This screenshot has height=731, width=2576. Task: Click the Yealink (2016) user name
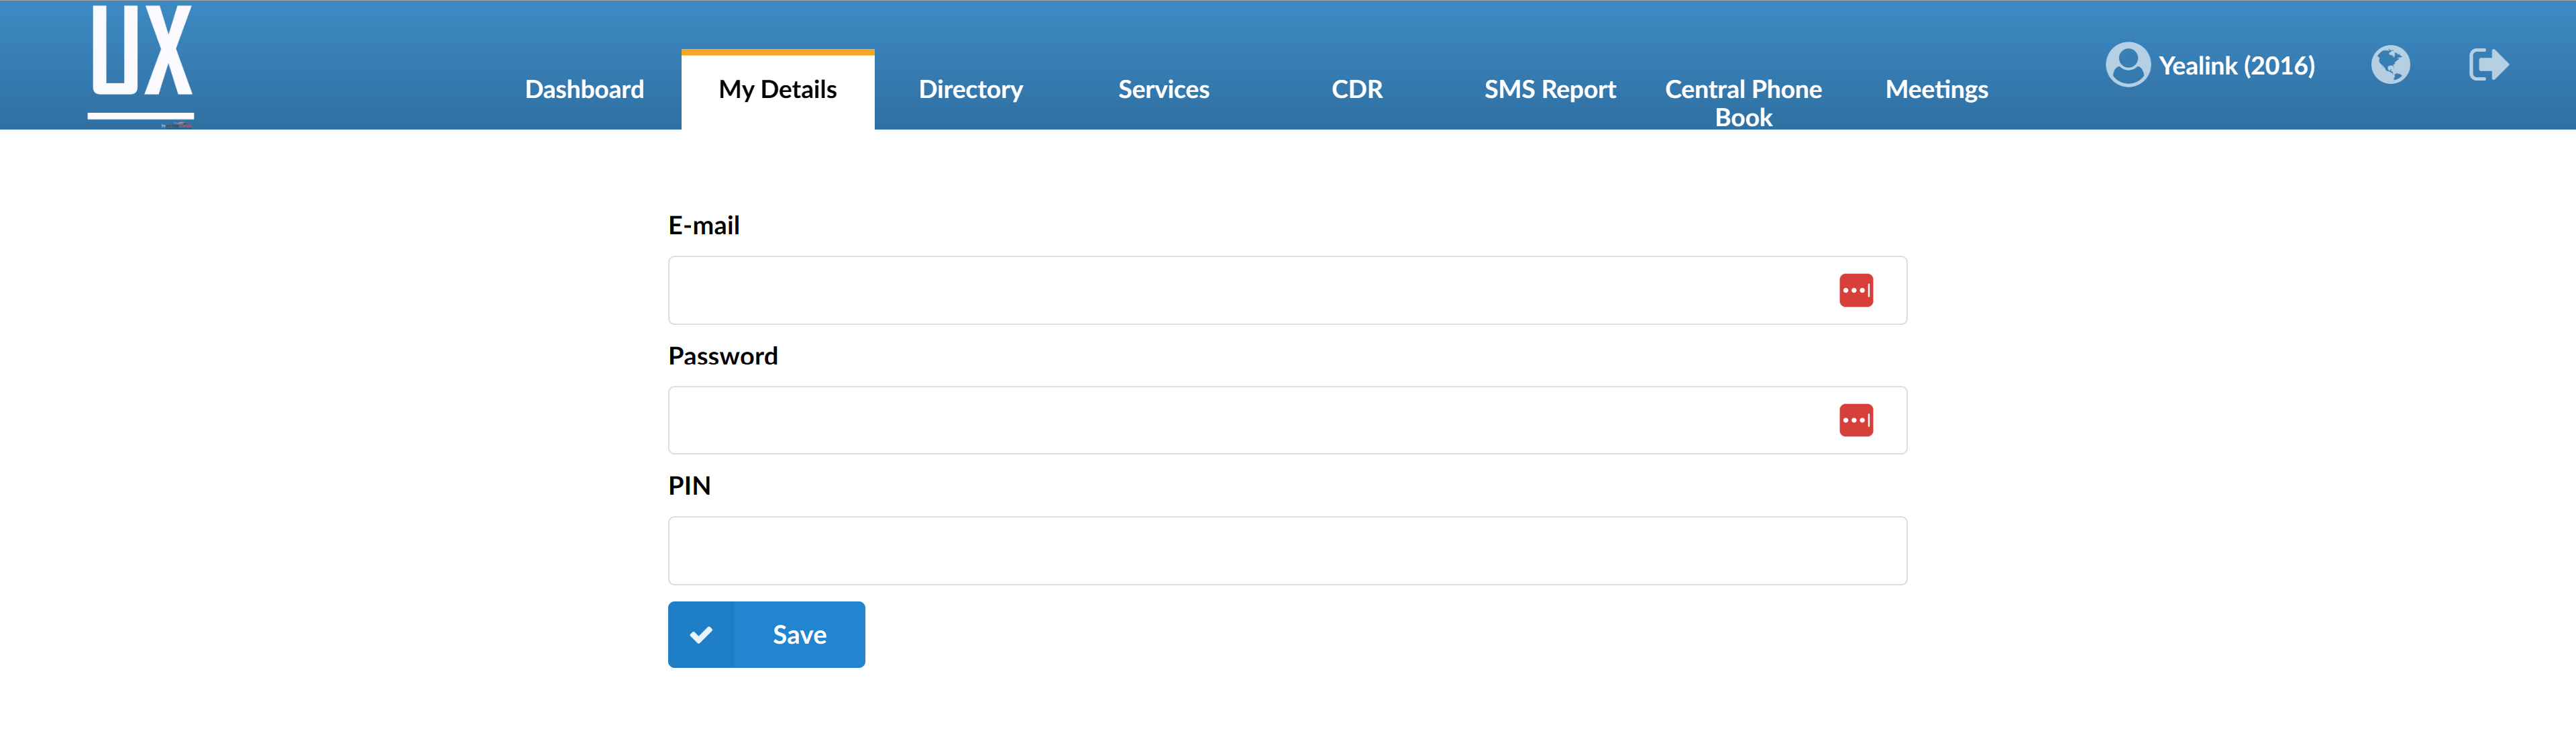point(2236,65)
